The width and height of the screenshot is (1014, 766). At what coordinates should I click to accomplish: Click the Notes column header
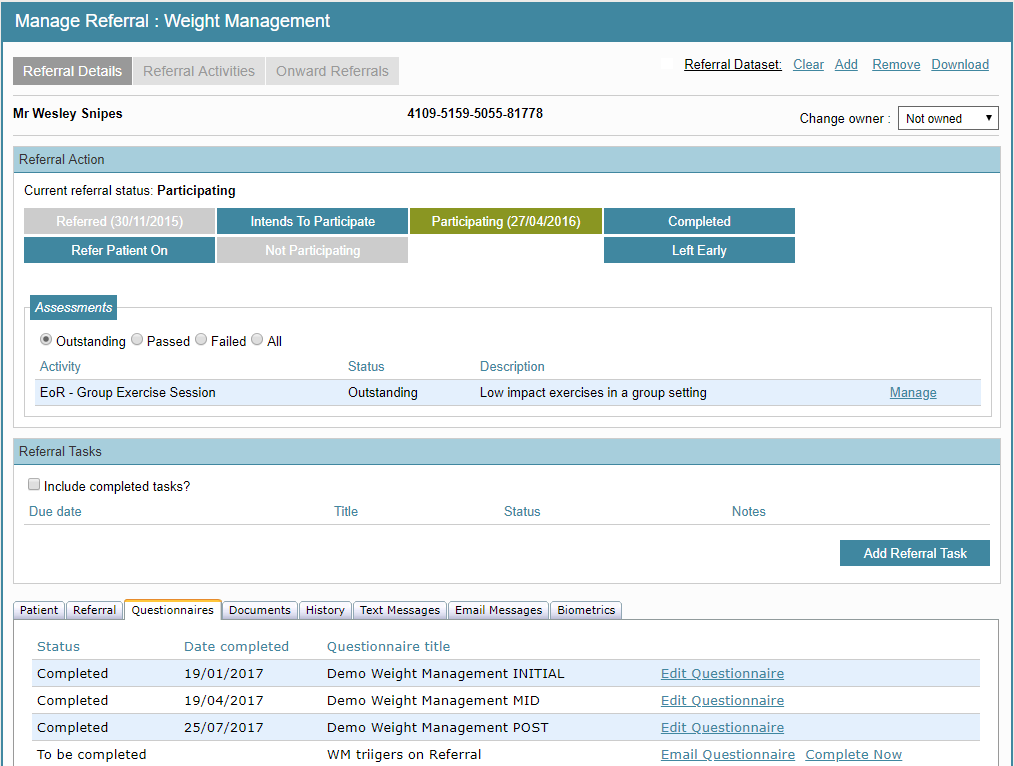point(749,511)
